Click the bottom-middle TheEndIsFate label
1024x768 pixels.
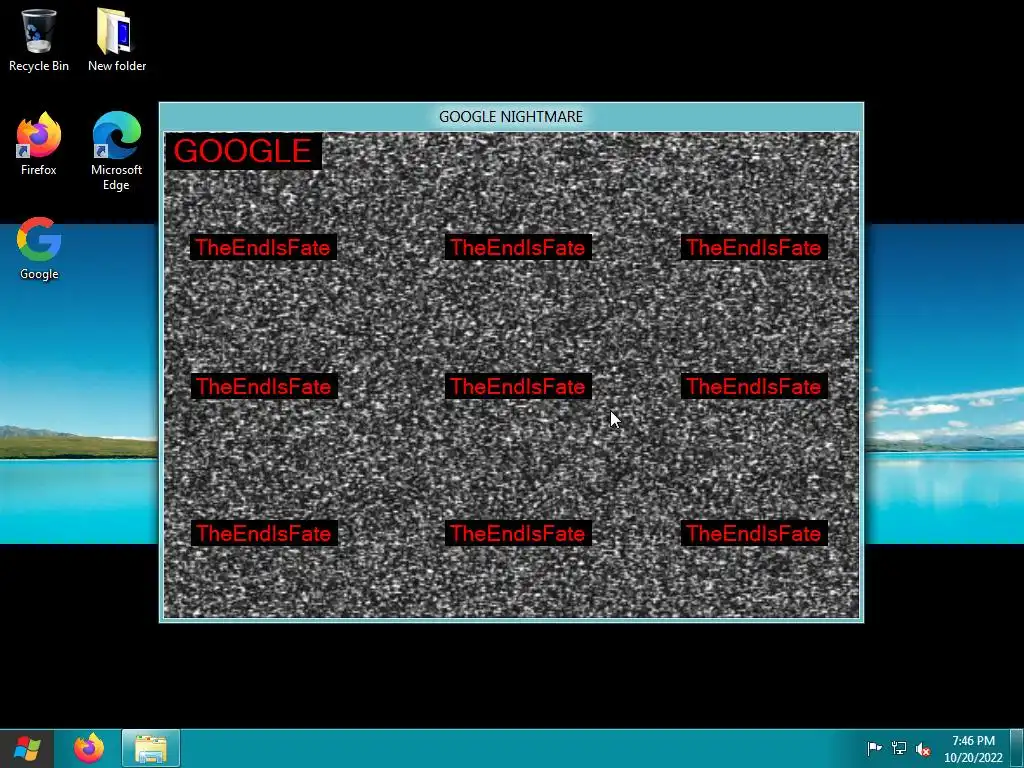point(518,533)
